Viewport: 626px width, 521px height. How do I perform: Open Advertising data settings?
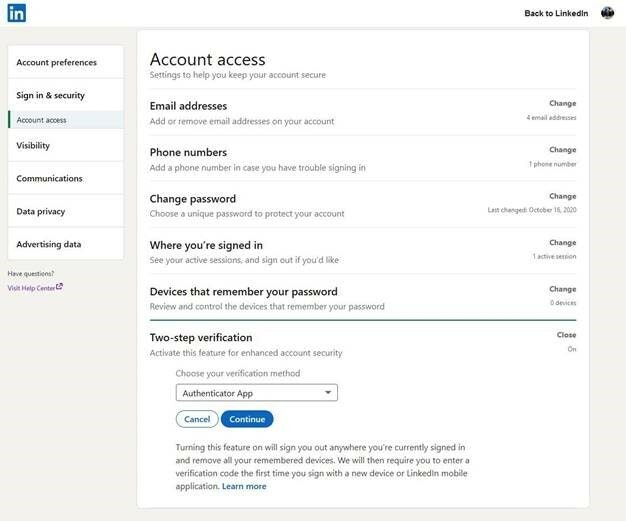click(x=49, y=244)
